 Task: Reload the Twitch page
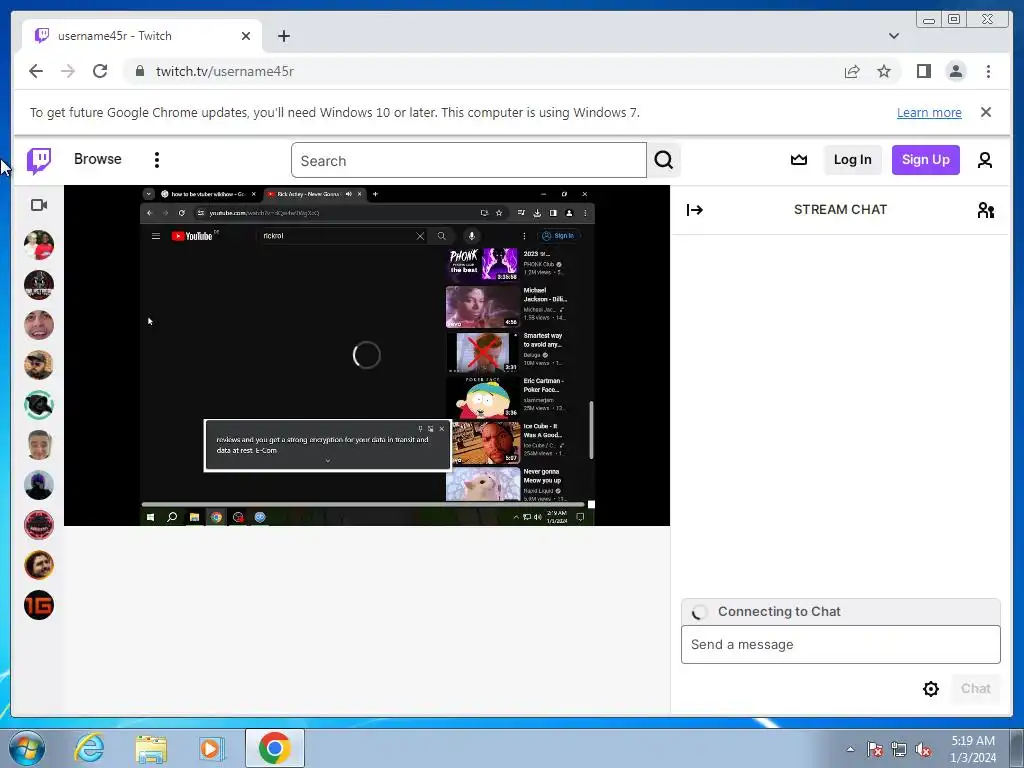coord(100,71)
